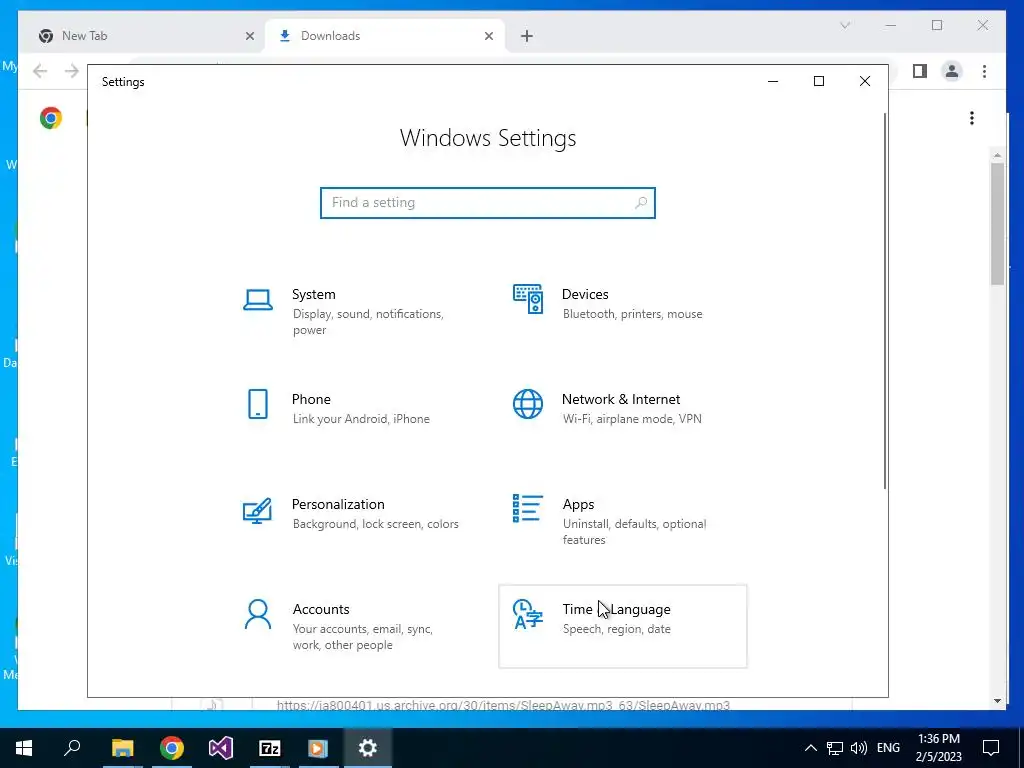Click Chrome's forward navigation arrow
The height and width of the screenshot is (768, 1024).
pos(72,71)
